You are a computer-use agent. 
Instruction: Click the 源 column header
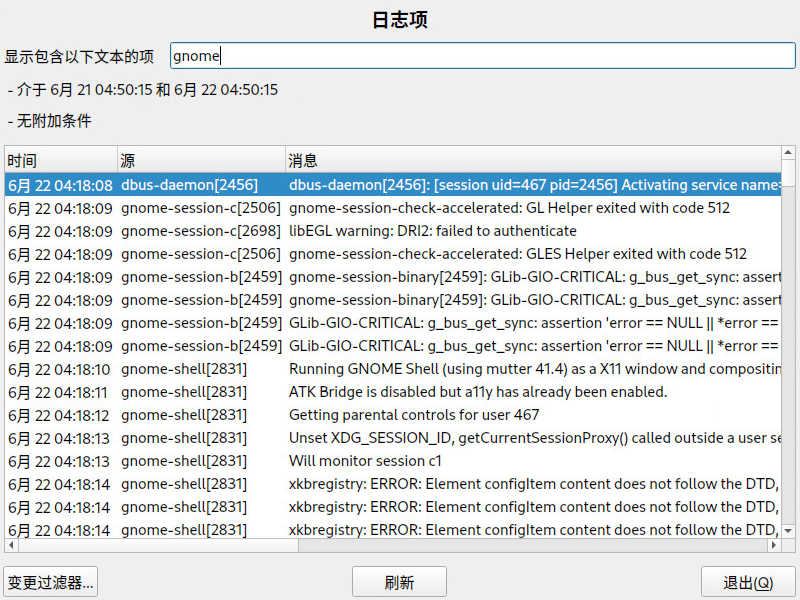200,160
